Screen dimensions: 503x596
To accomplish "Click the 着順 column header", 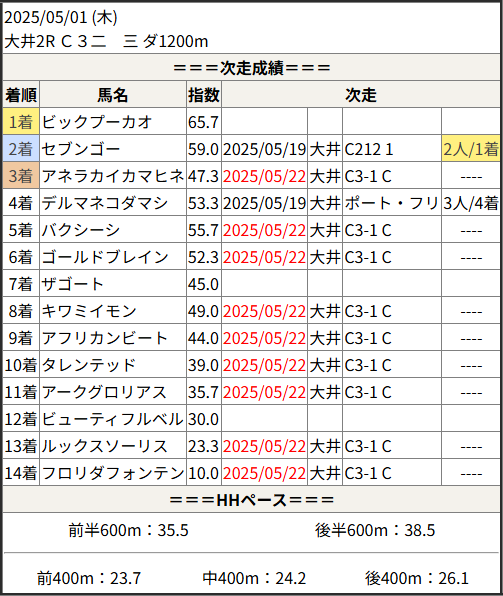I will (x=21, y=95).
